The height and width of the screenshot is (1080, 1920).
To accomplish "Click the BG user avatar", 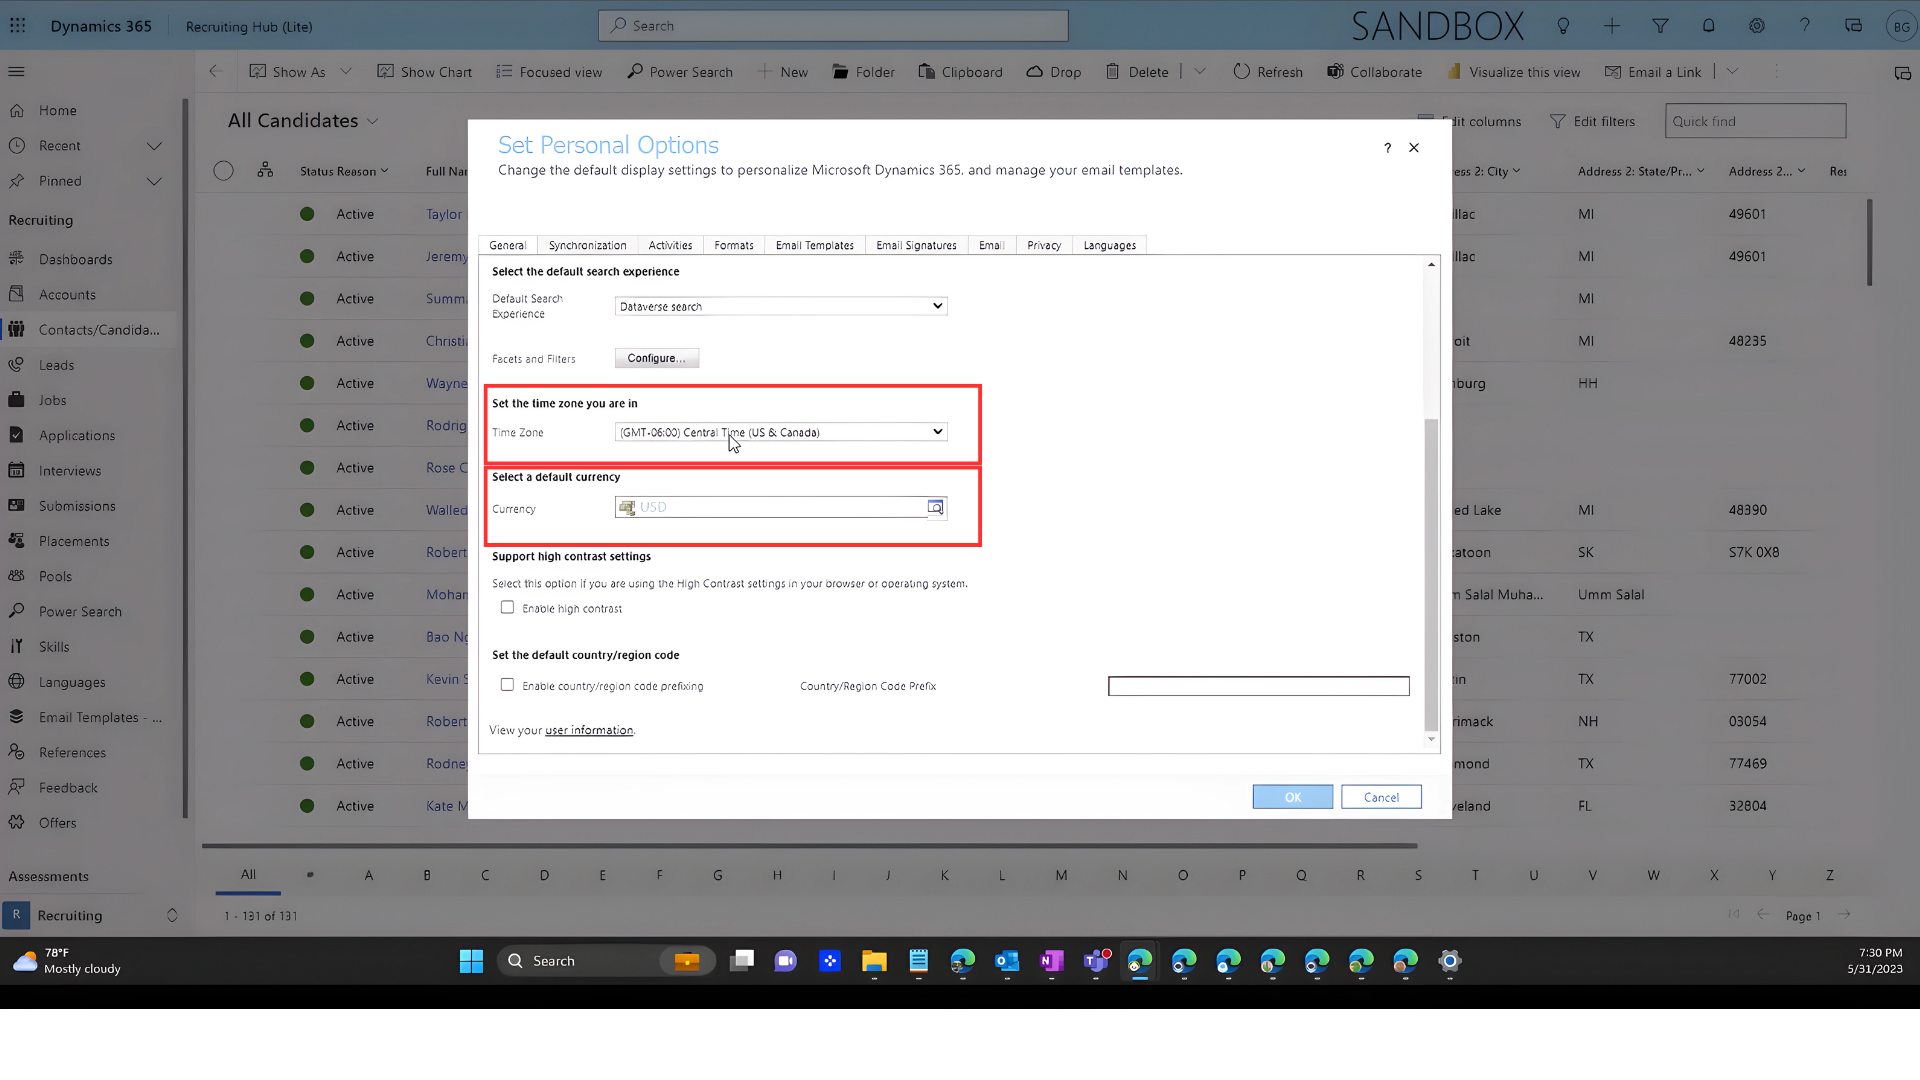I will (x=1901, y=27).
